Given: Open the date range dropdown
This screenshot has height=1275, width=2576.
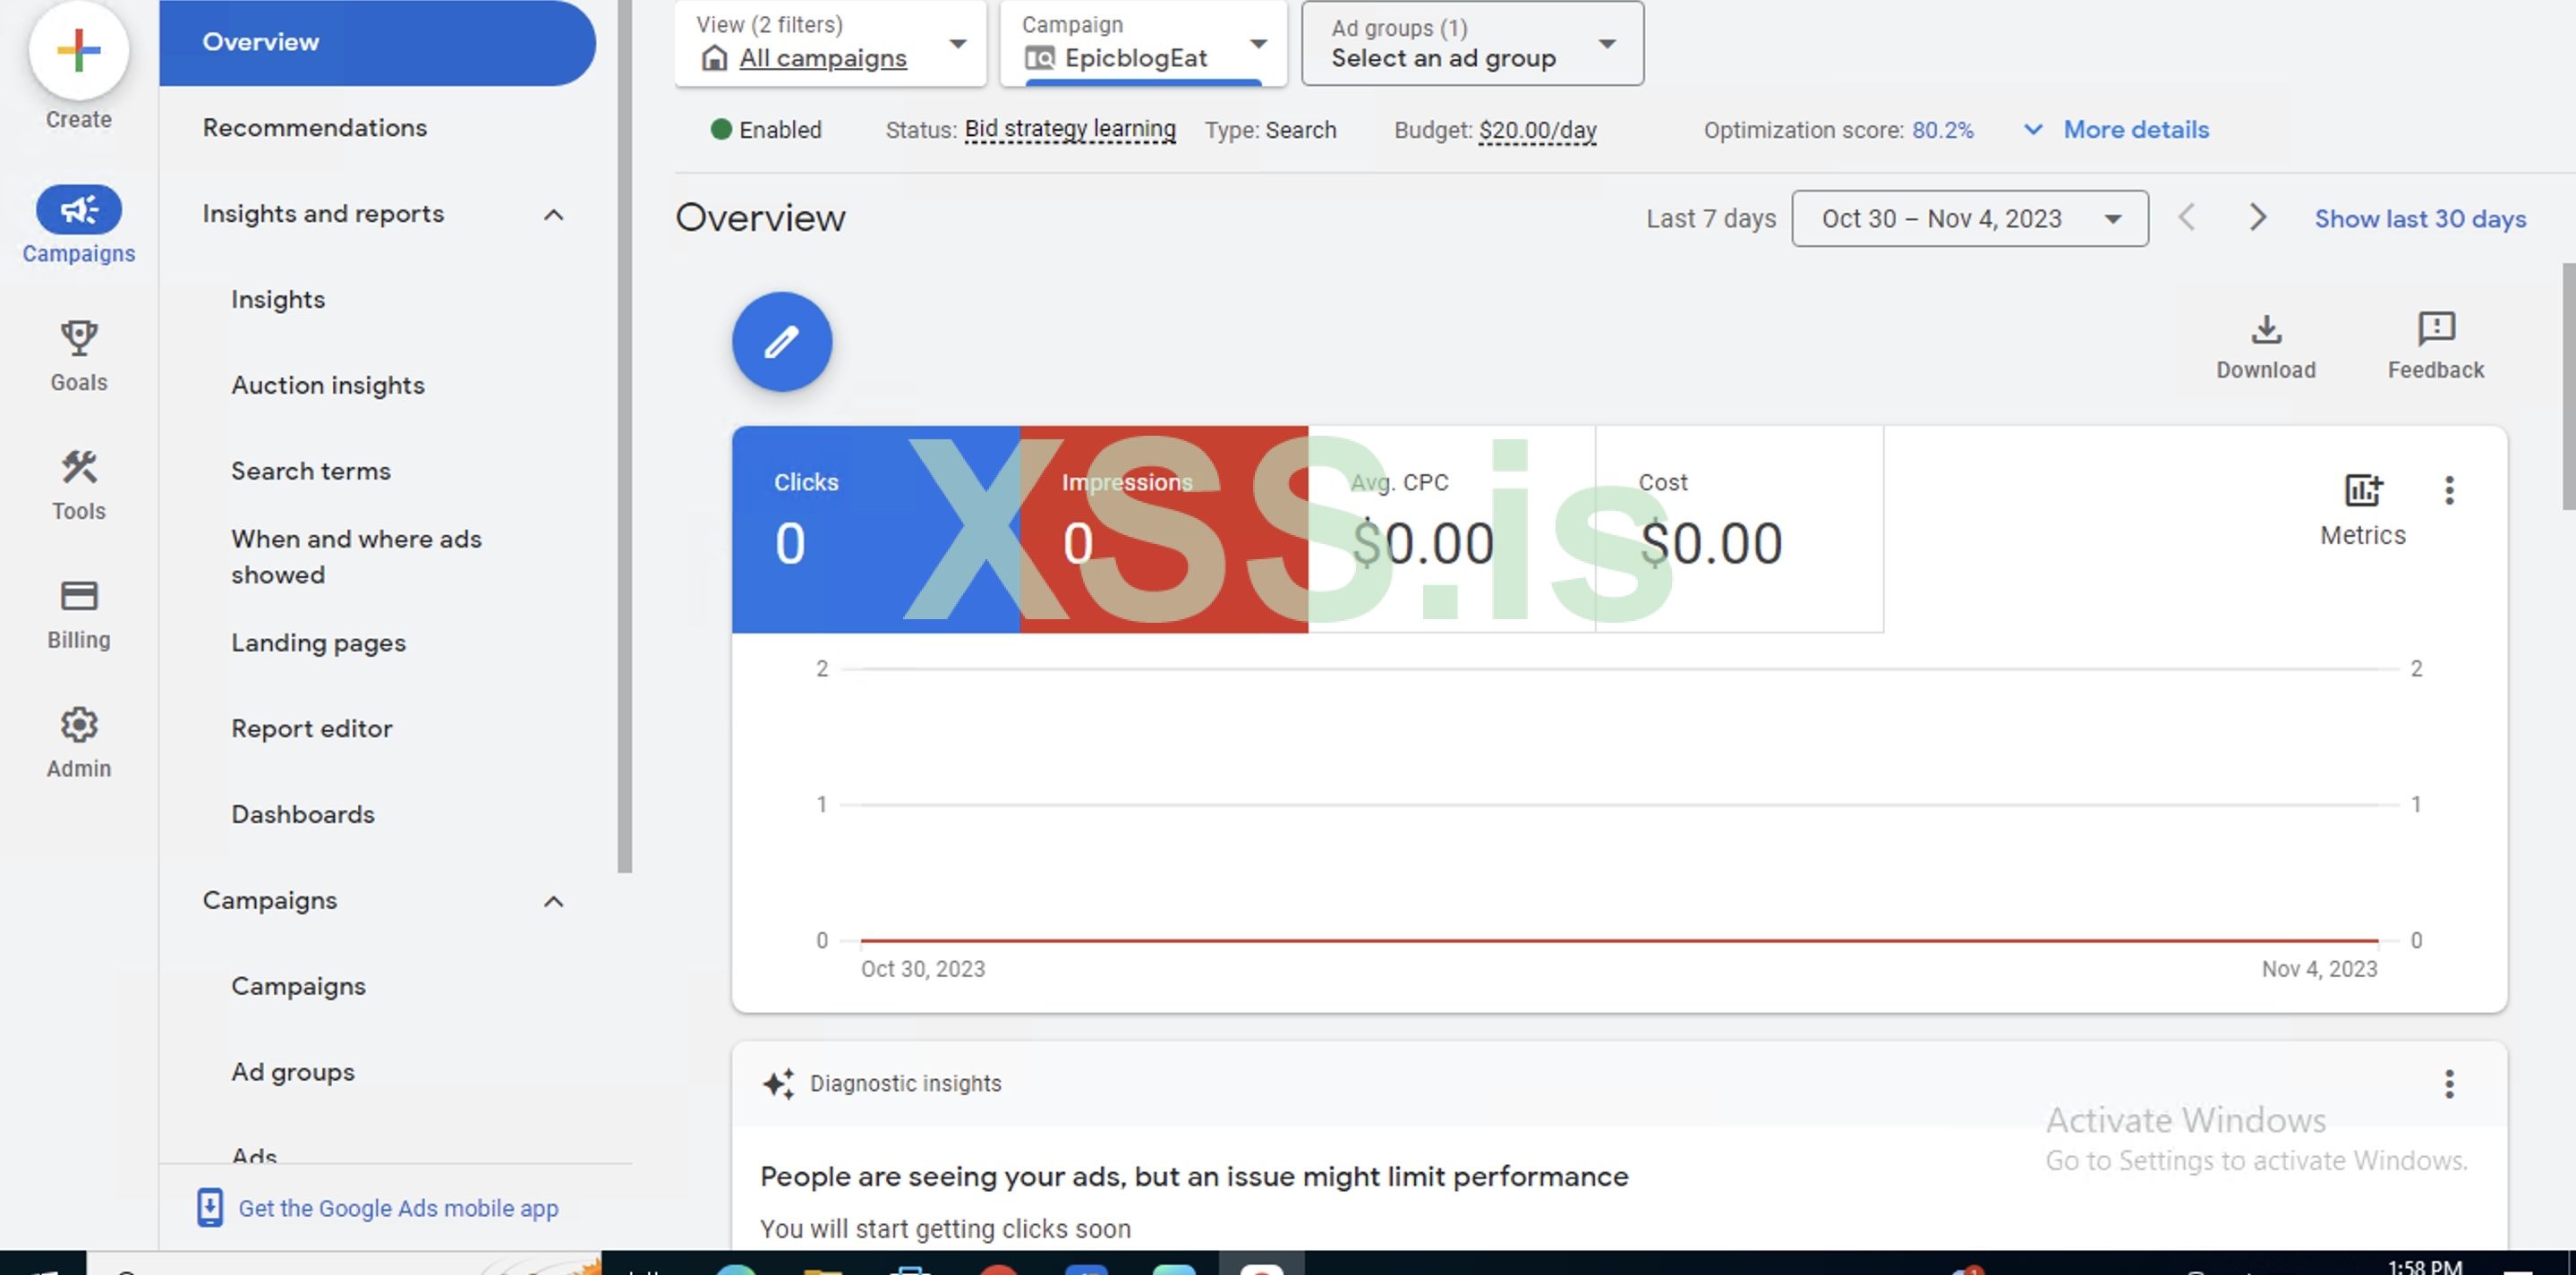Looking at the screenshot, I should click(x=1969, y=218).
